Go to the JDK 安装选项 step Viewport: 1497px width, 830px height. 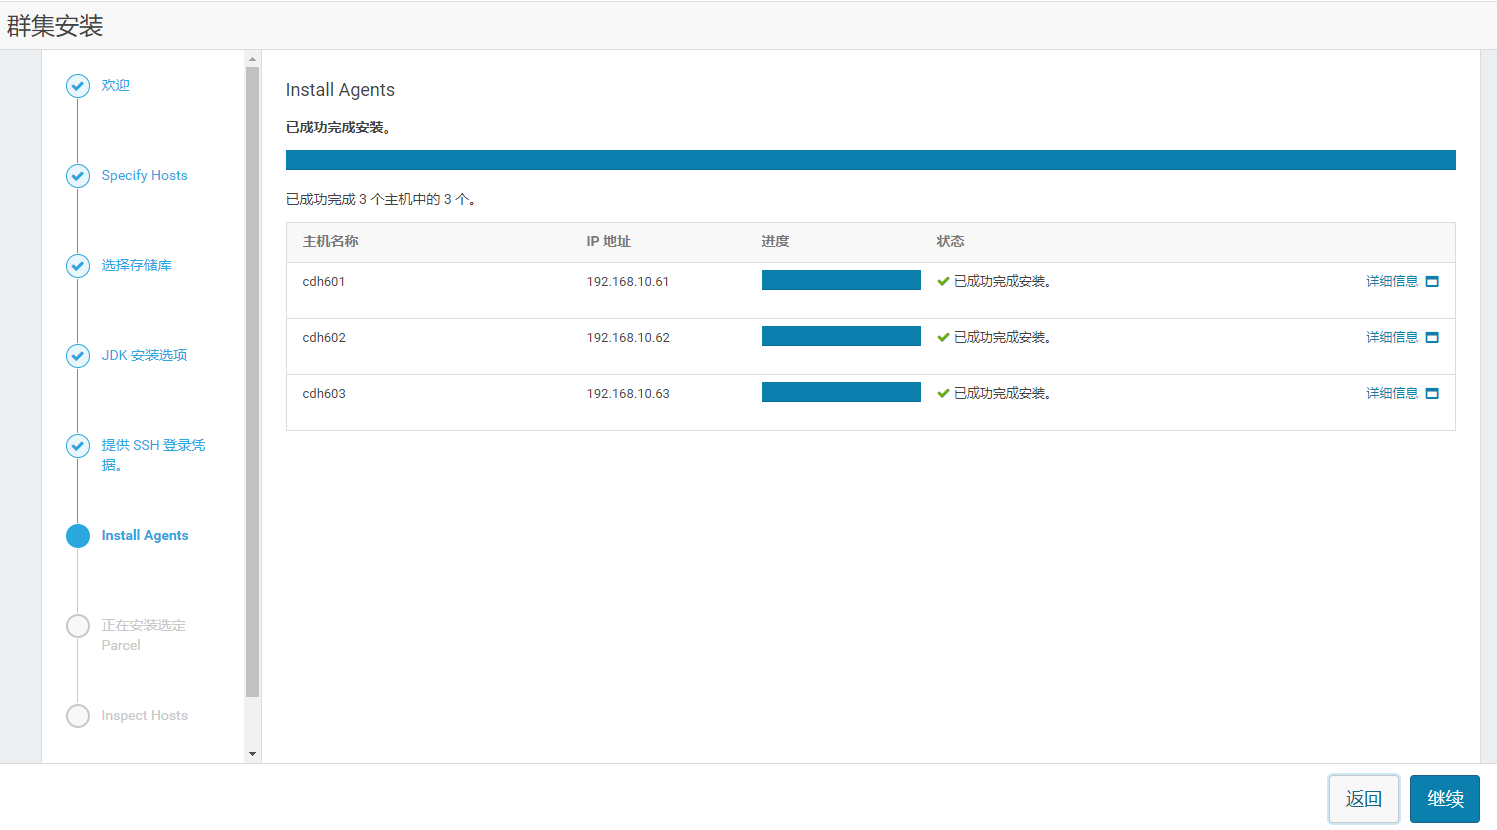[144, 356]
